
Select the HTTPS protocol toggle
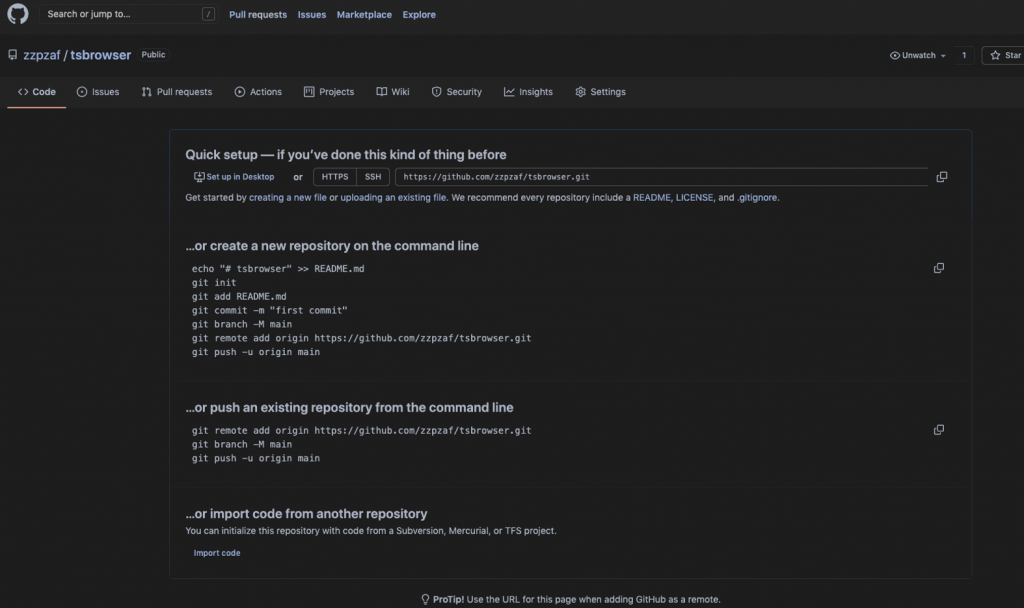tap(335, 177)
